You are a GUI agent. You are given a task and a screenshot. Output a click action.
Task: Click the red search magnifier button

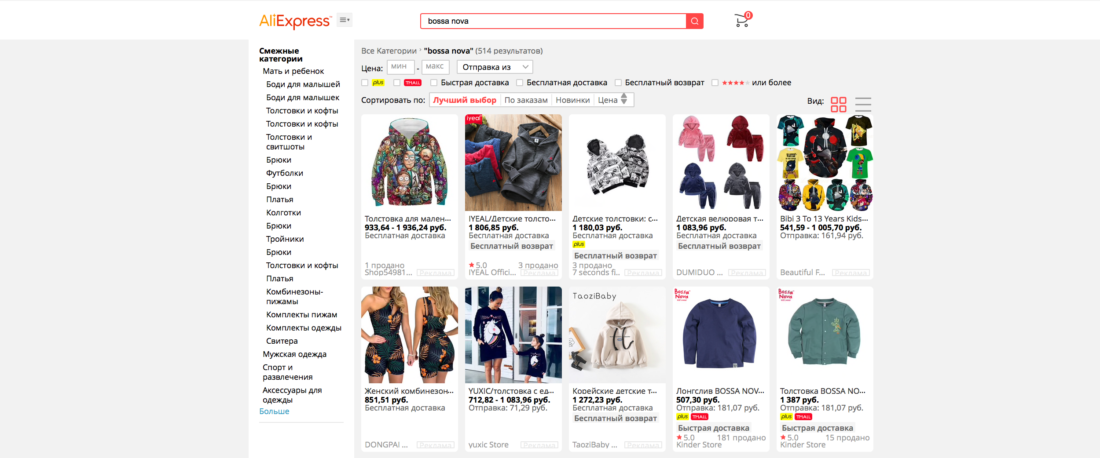(x=695, y=21)
